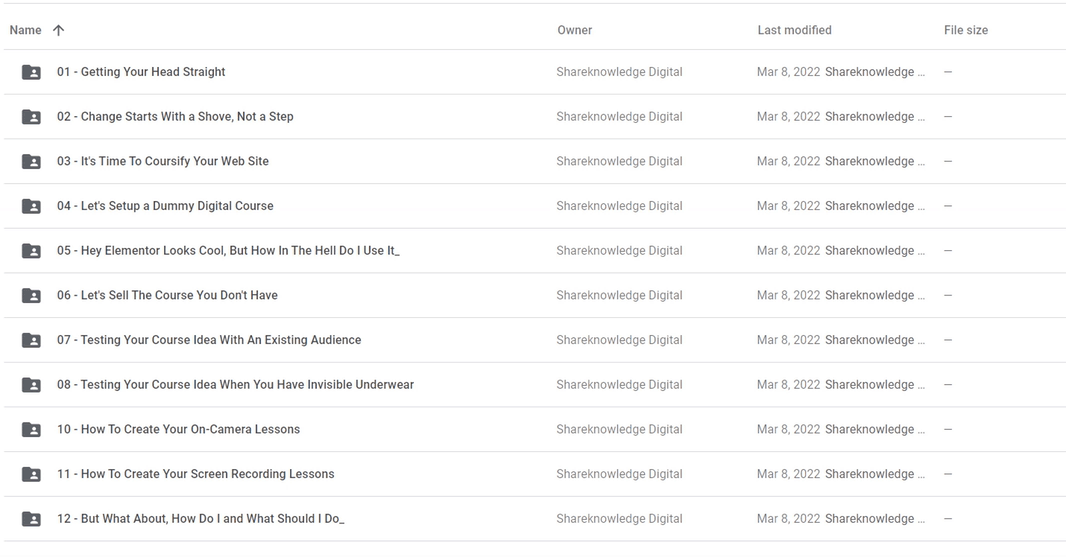
Task: Click the folder icon beside 11 - Screen Recording Lessons
Action: point(31,474)
